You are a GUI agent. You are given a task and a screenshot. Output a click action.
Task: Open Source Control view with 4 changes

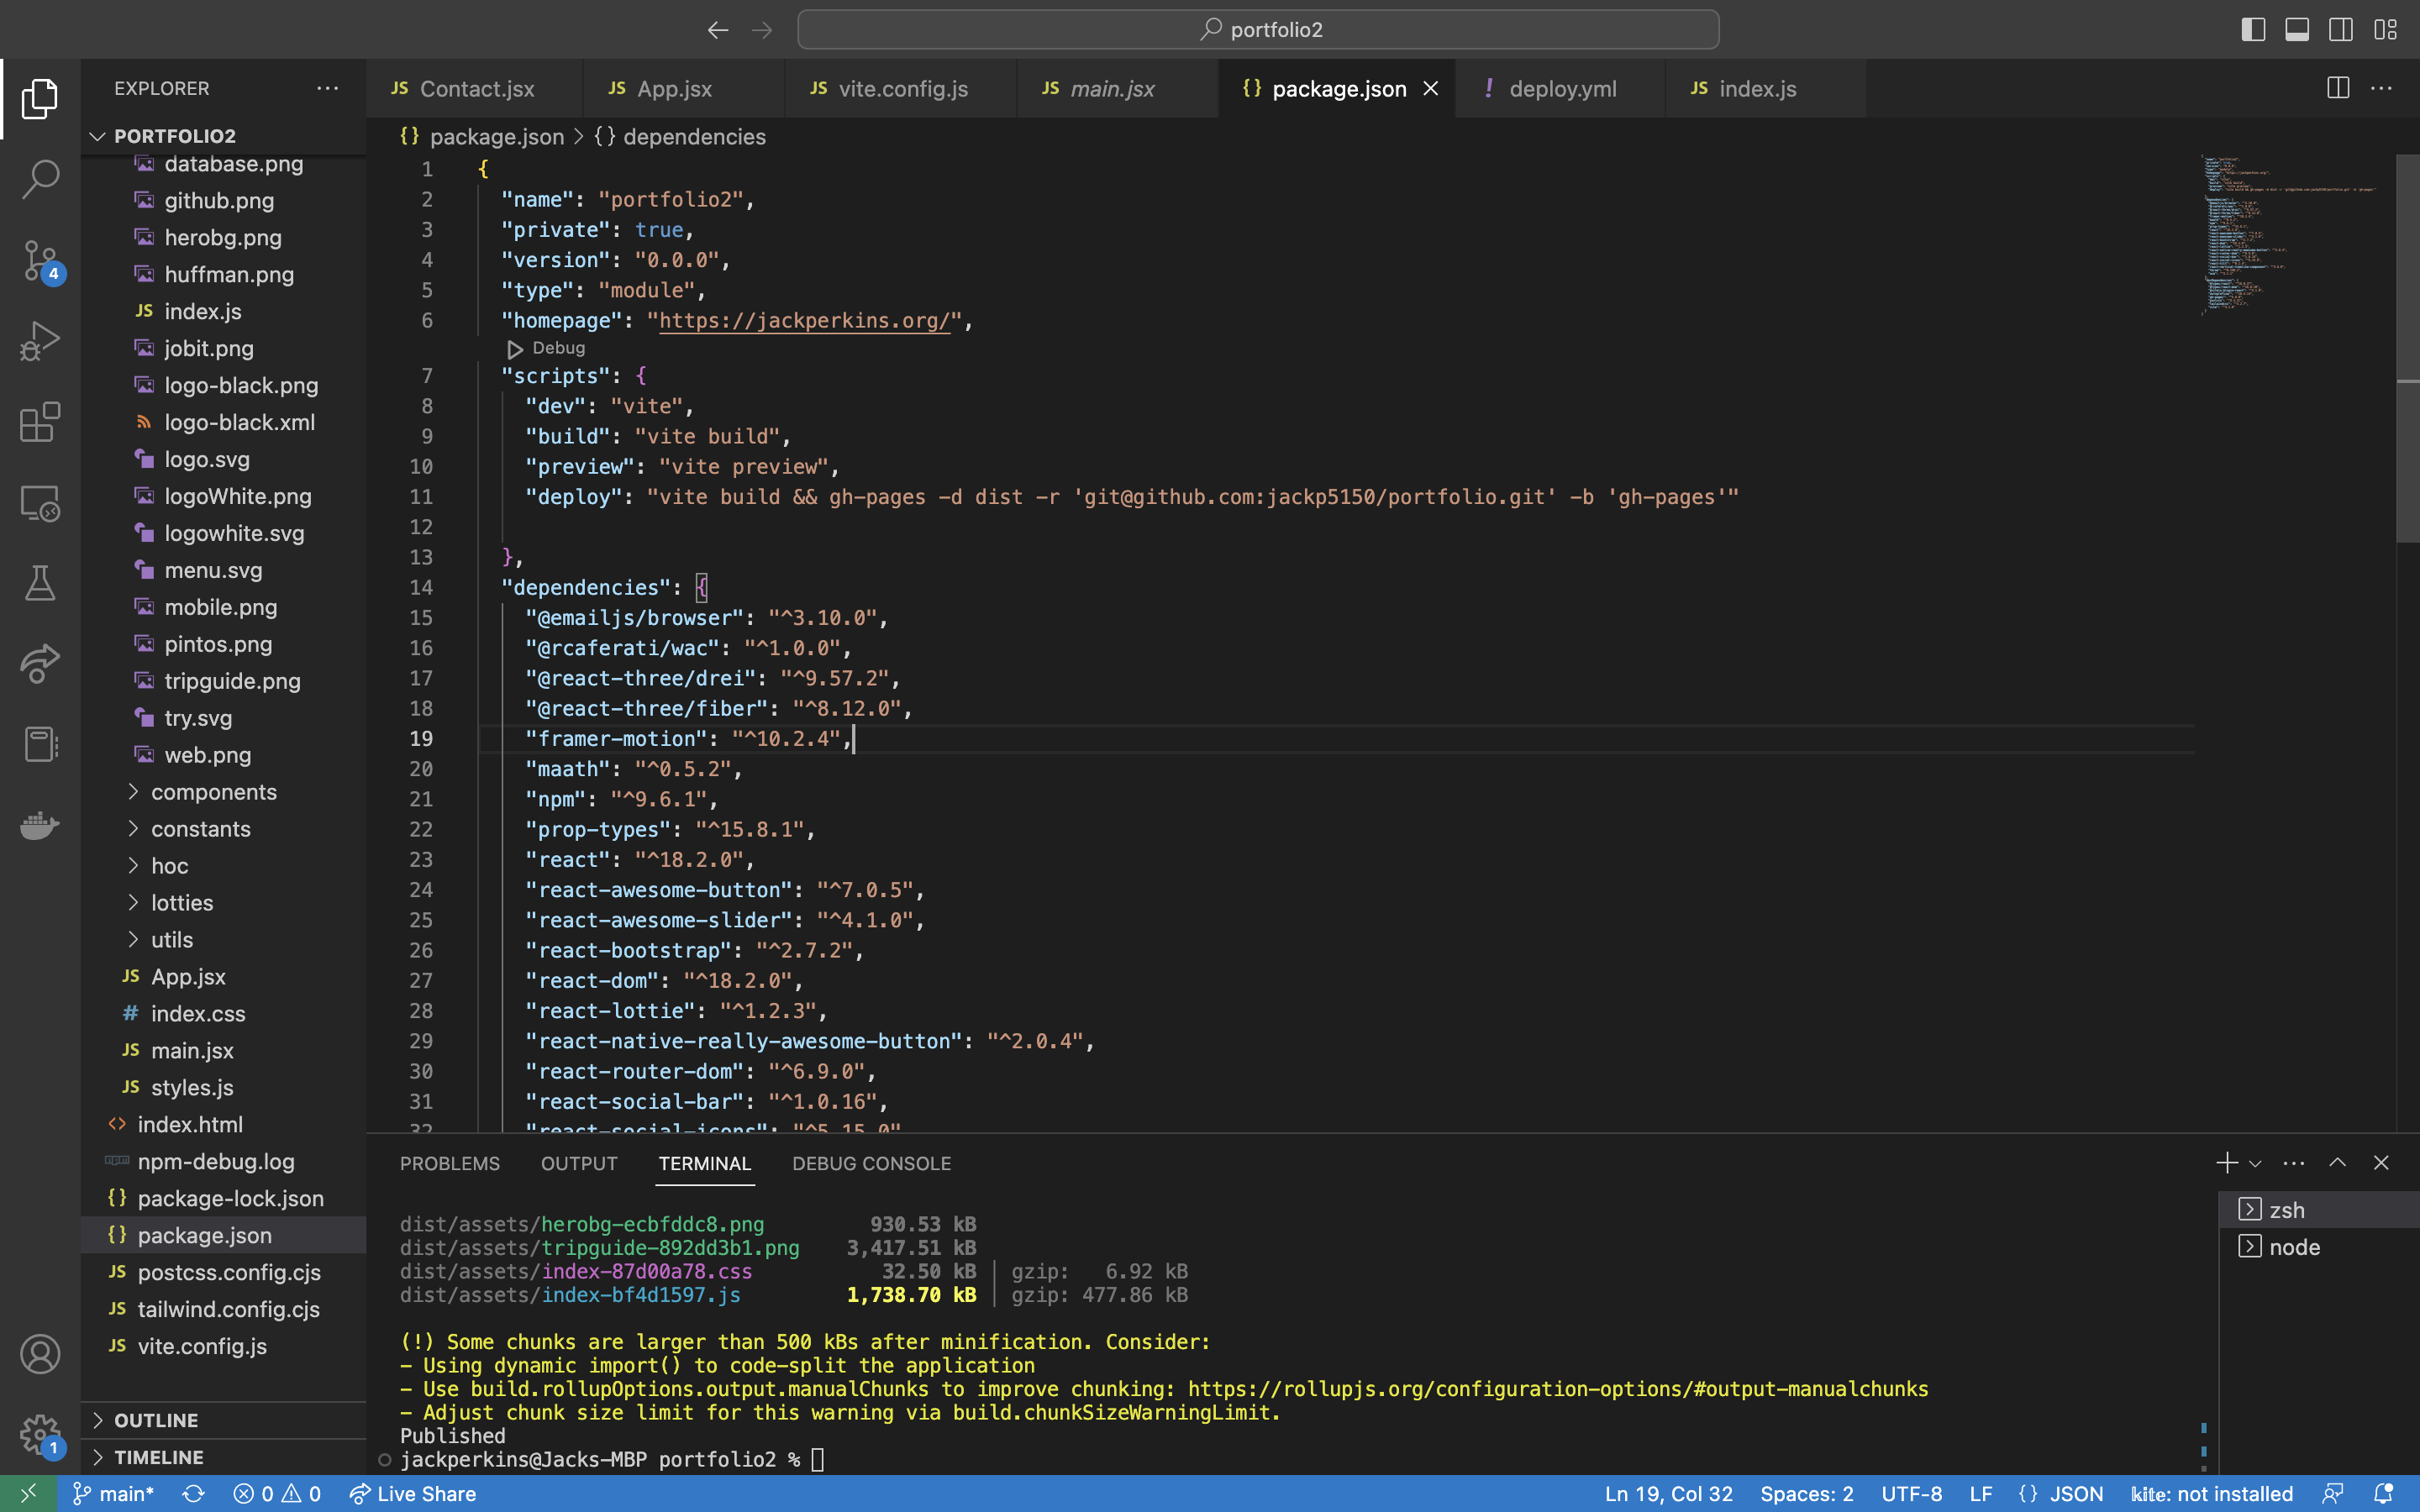coord(40,260)
